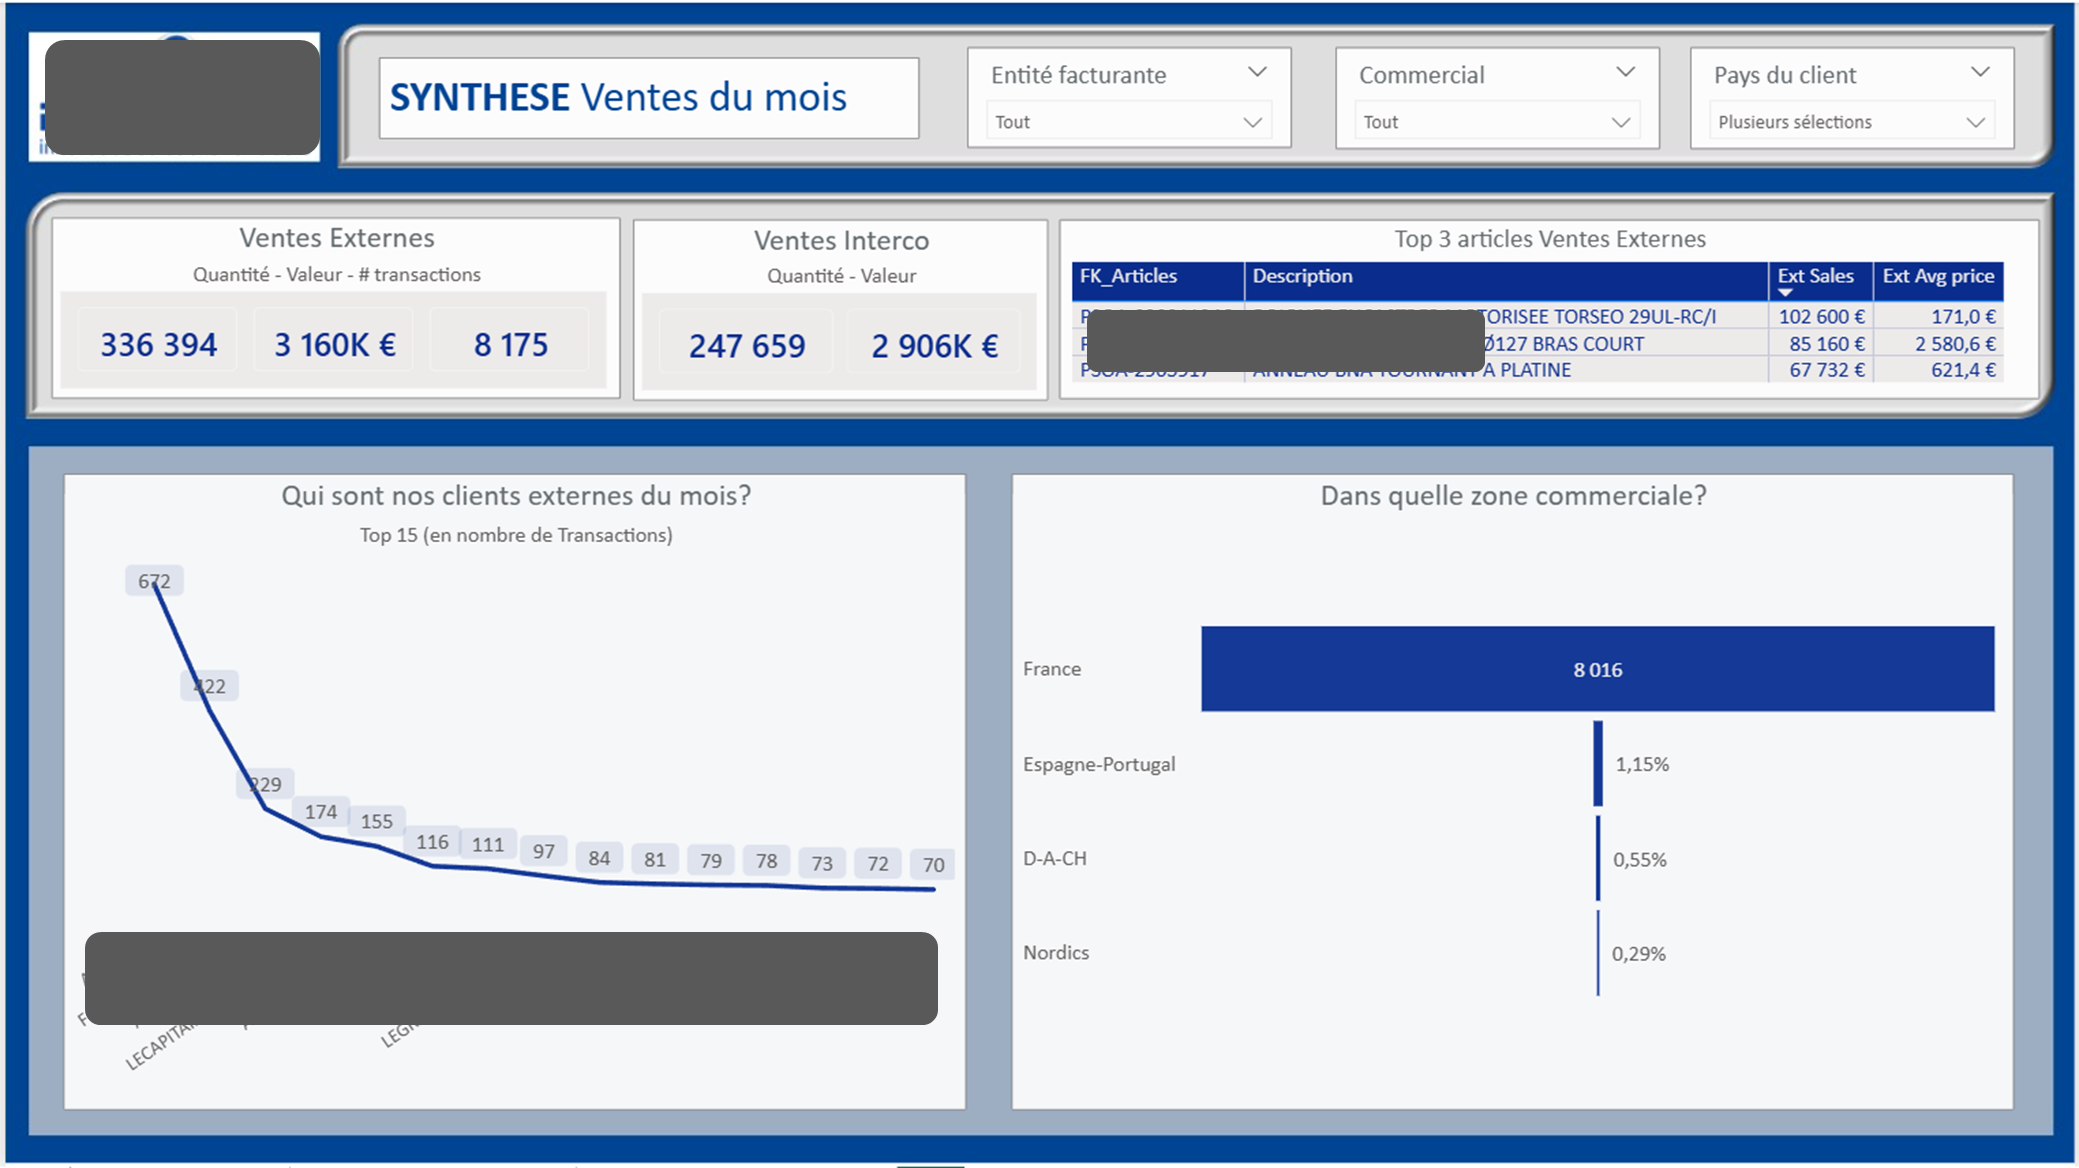Sort by the FK_Articles column header
Viewport: 2079px width, 1168px height.
(x=1128, y=276)
